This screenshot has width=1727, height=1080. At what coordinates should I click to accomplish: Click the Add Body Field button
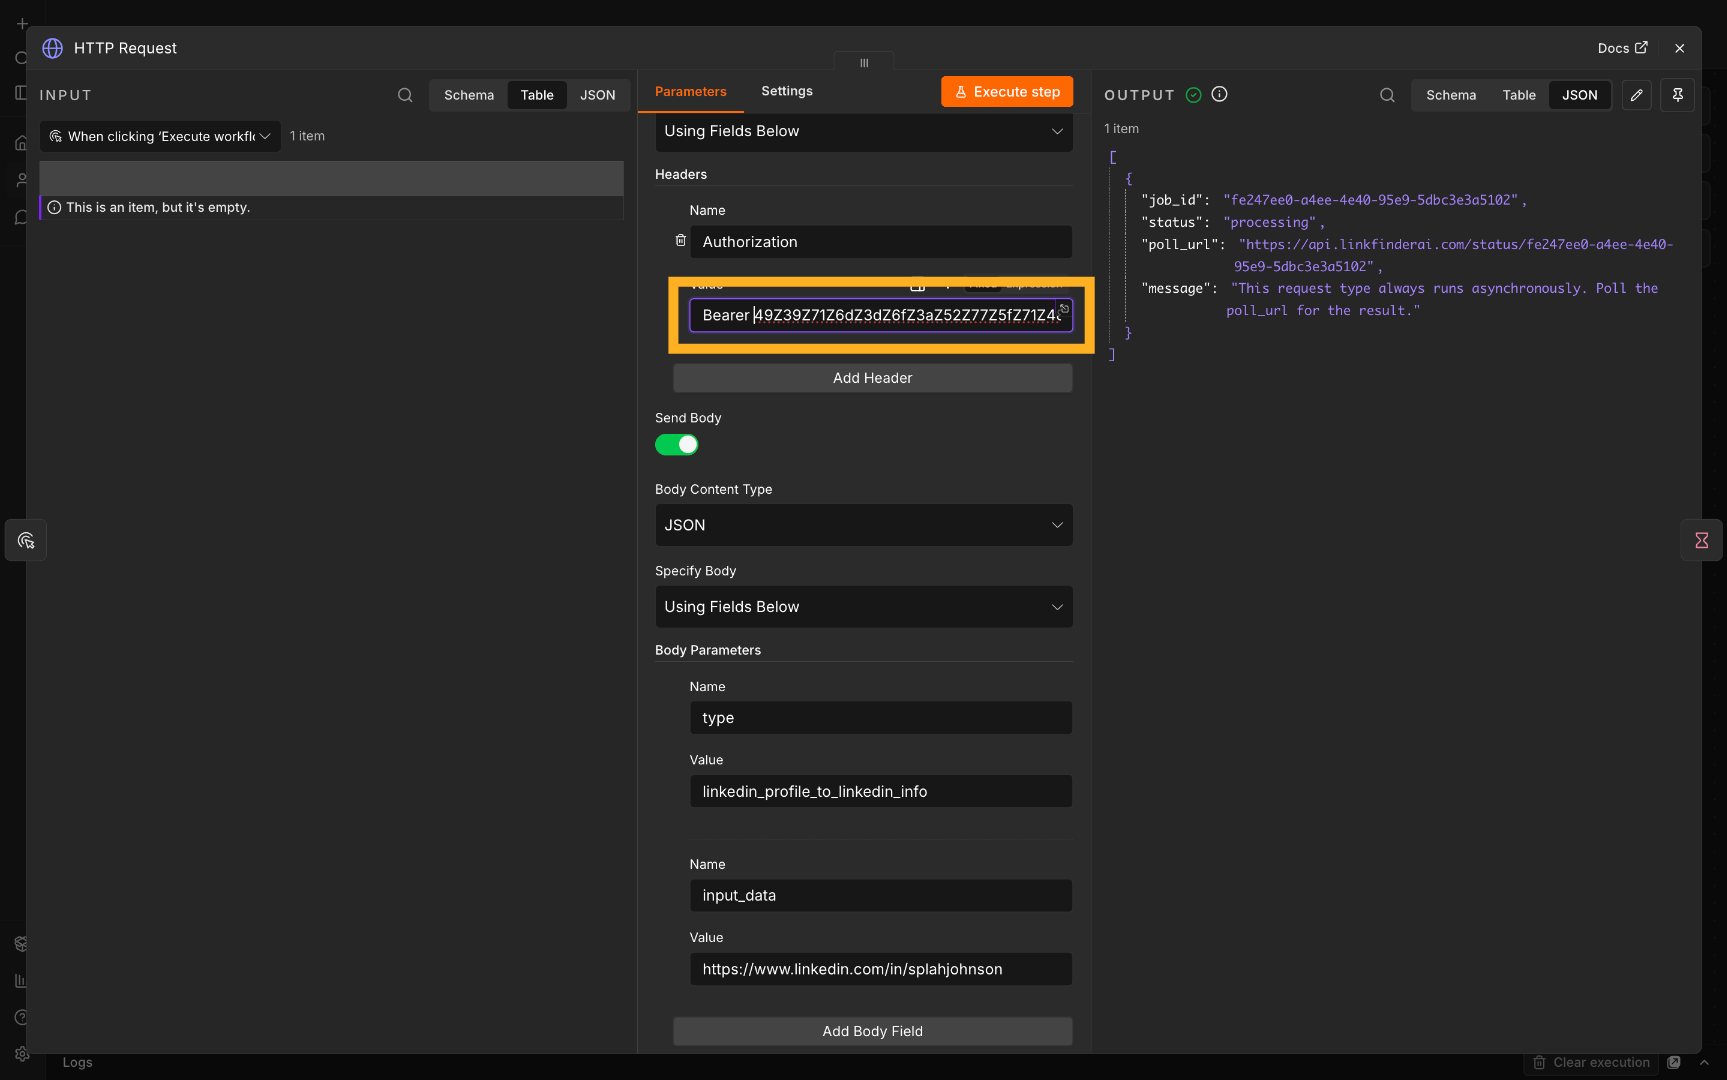point(873,1031)
